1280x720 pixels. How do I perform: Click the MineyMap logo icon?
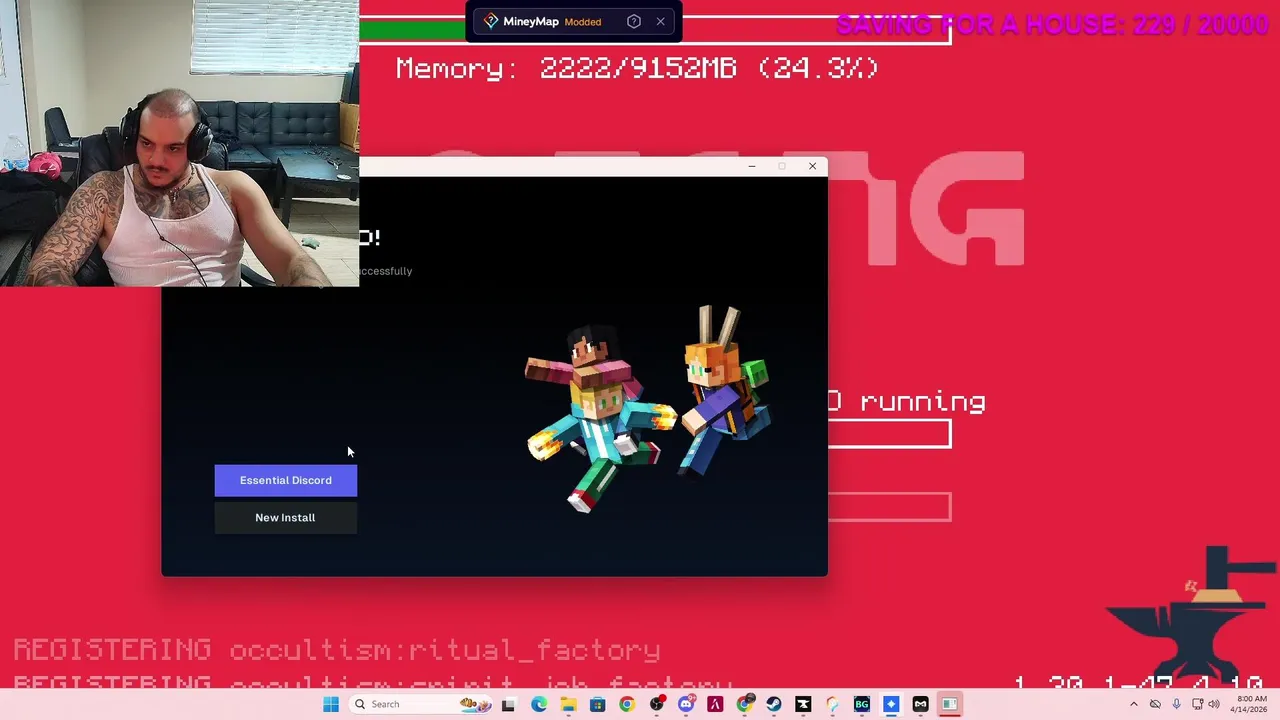tap(490, 21)
